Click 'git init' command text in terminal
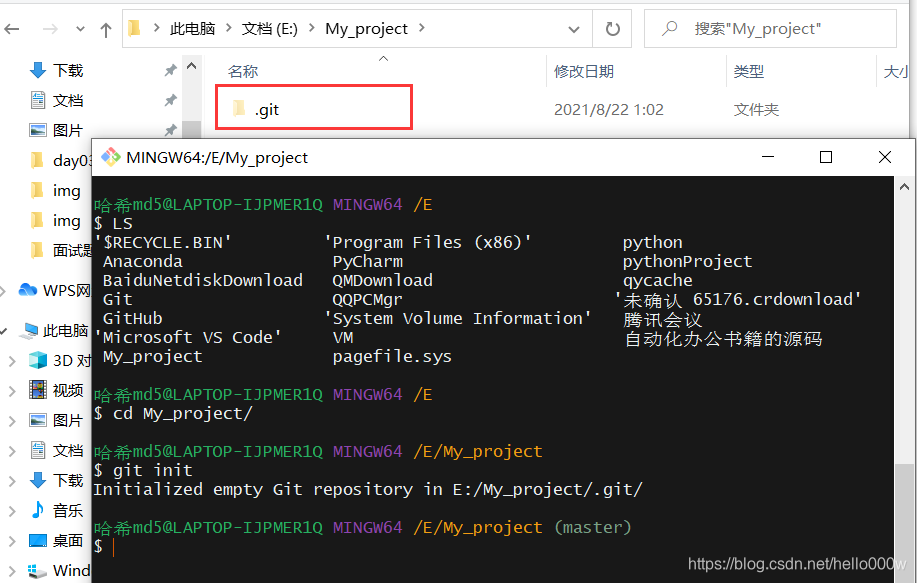Viewport: 917px width, 583px height. (153, 470)
